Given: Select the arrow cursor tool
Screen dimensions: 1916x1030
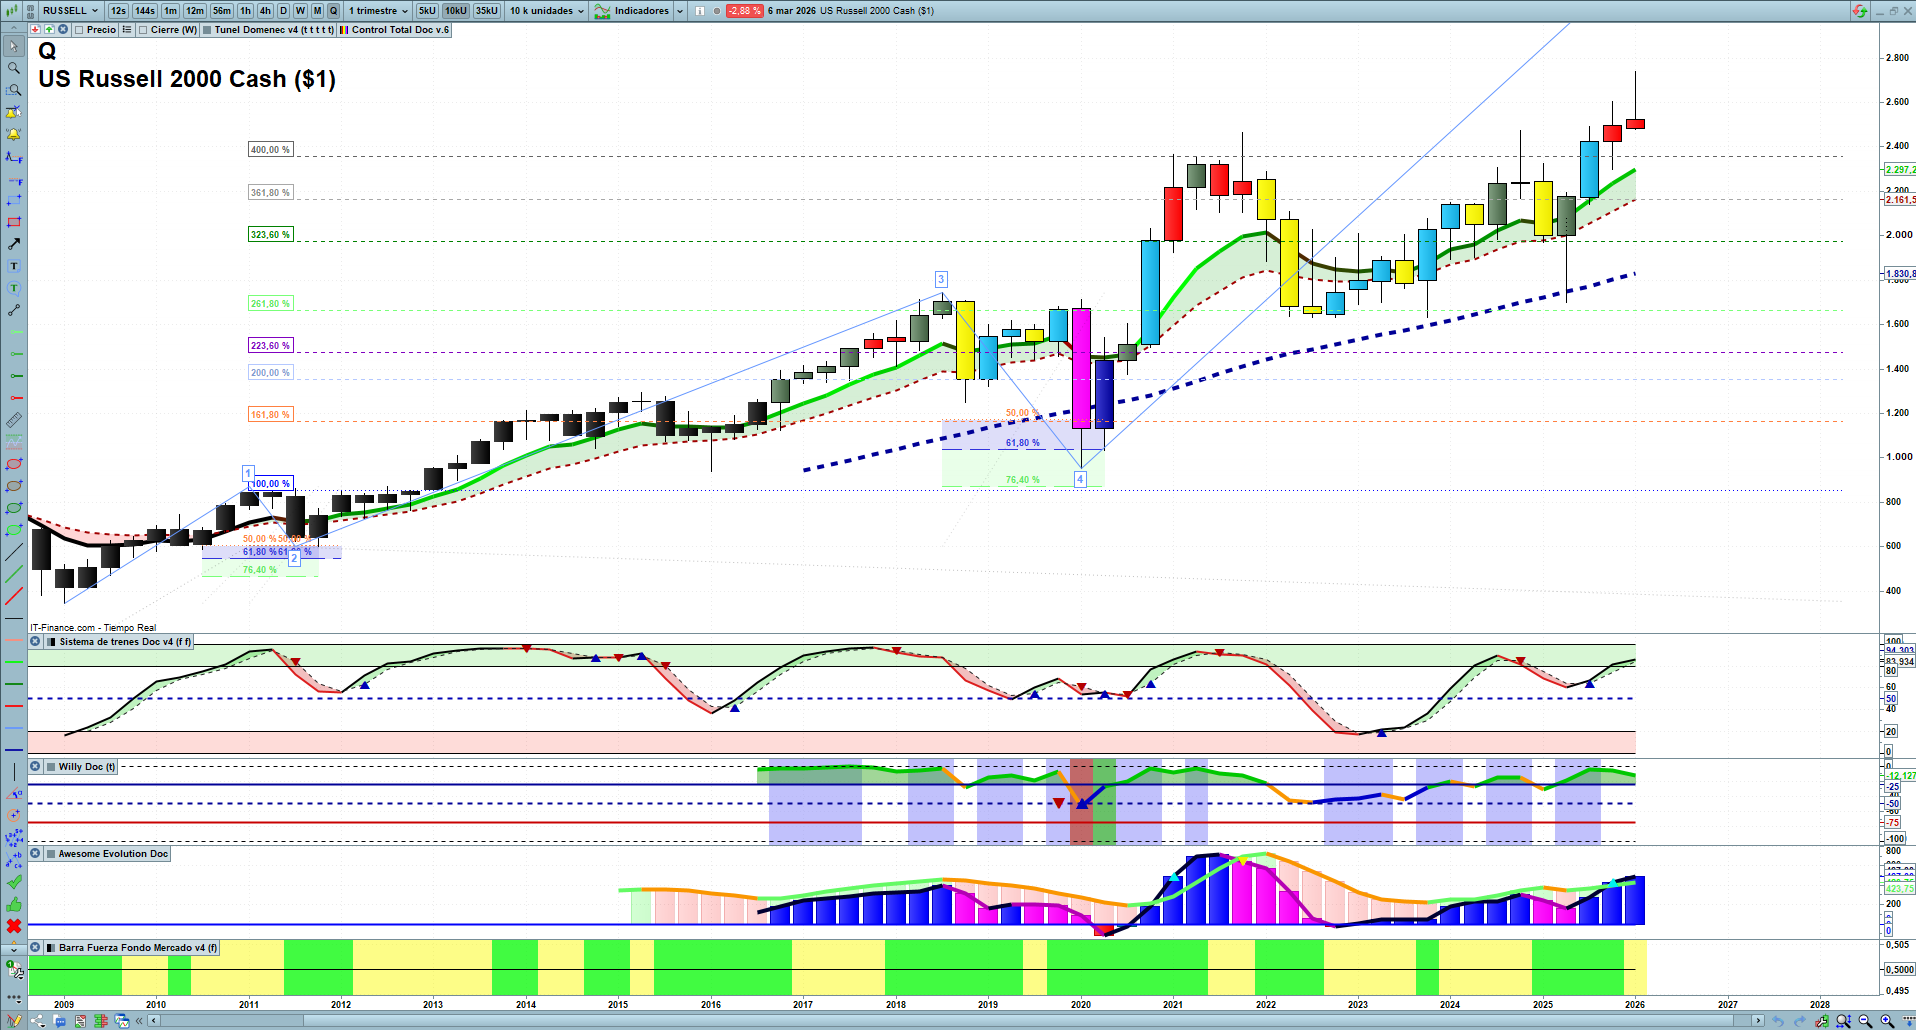Looking at the screenshot, I should click(14, 46).
